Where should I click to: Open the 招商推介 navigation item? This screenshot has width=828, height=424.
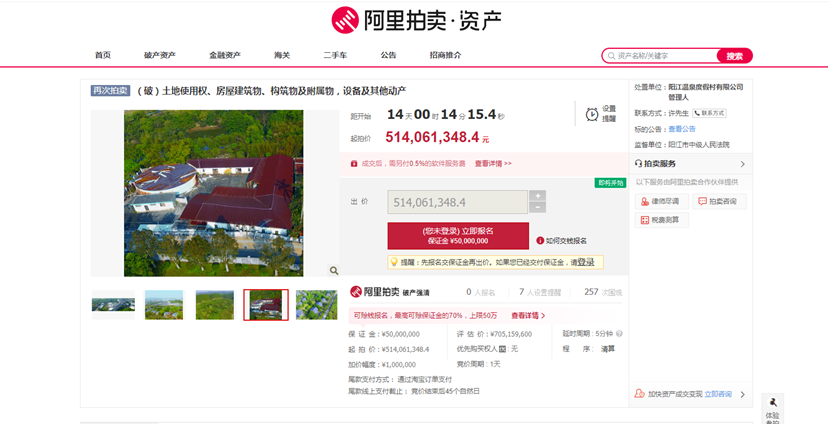pyautogui.click(x=445, y=55)
